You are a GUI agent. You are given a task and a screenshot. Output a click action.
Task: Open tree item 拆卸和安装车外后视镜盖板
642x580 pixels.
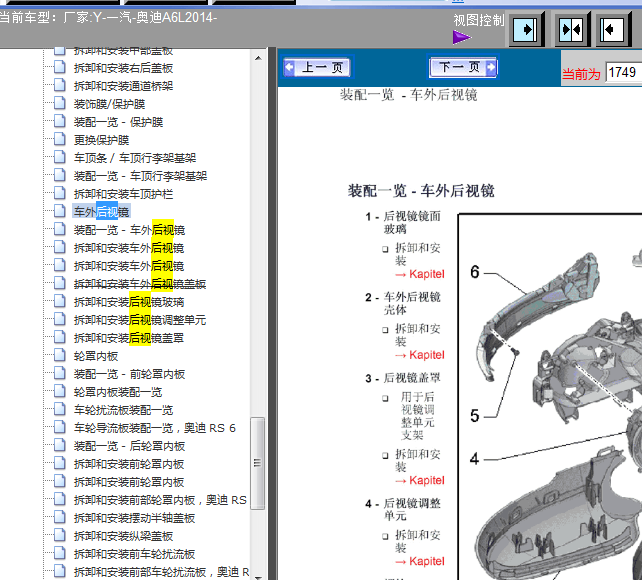coord(140,284)
